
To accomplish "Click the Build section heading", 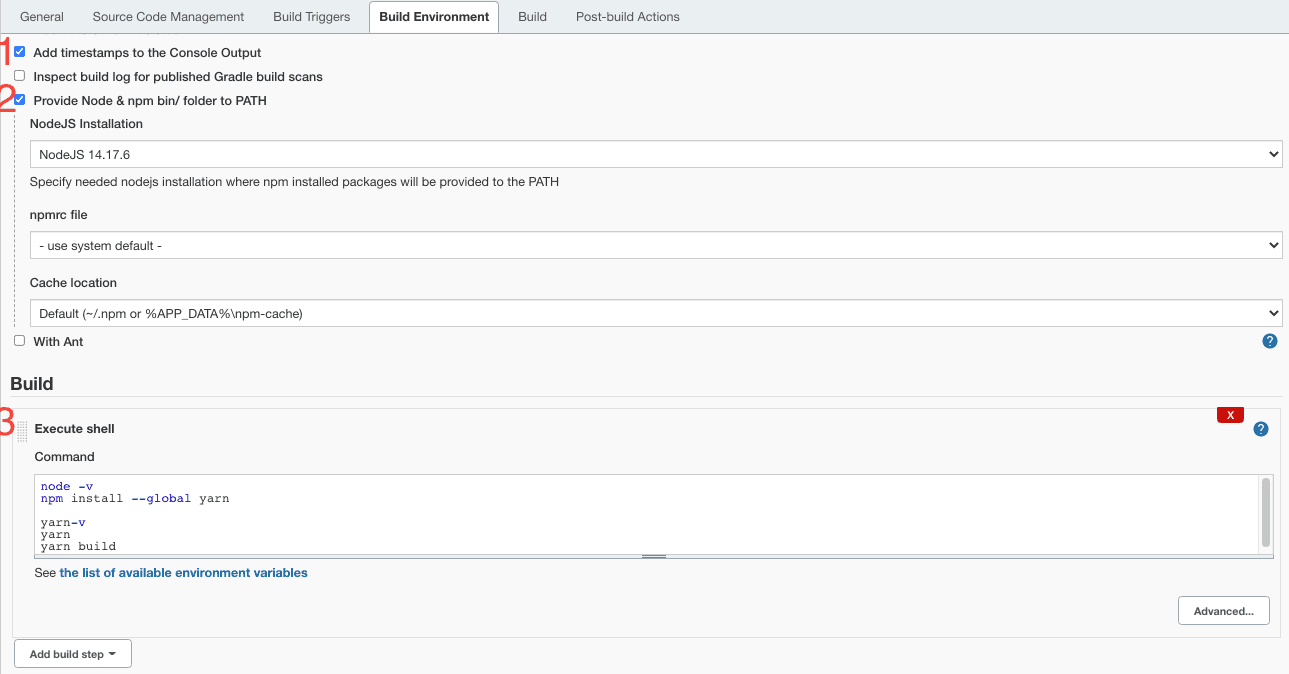I will (32, 384).
